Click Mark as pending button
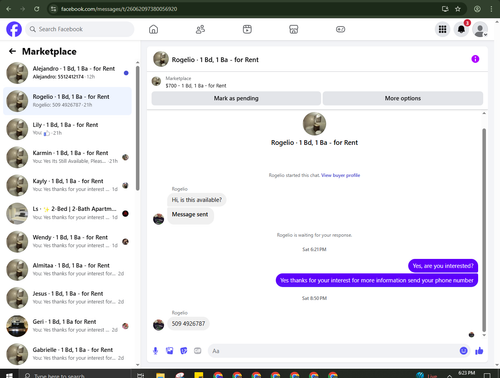 (236, 98)
